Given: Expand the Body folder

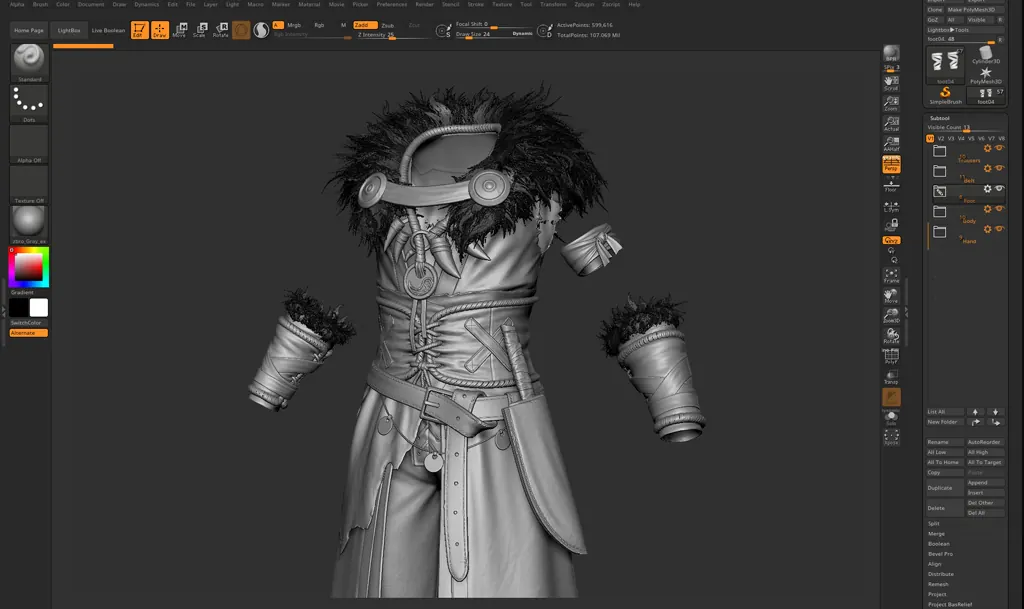Looking at the screenshot, I should click(x=940, y=211).
